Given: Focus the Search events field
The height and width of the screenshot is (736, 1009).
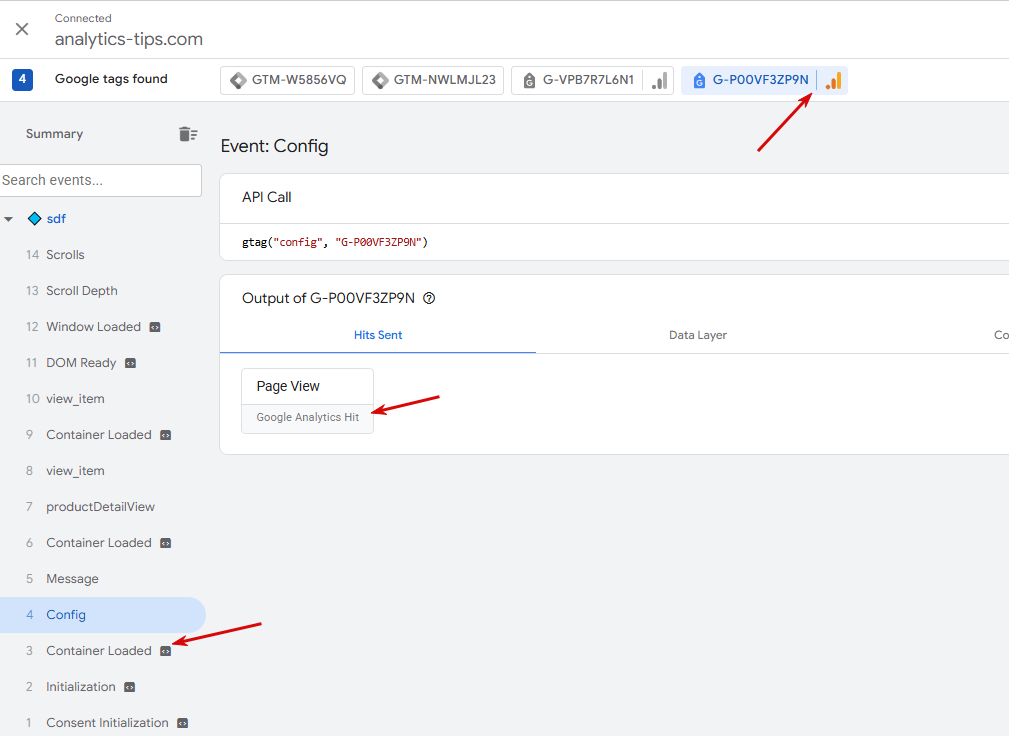Looking at the screenshot, I should pos(100,180).
